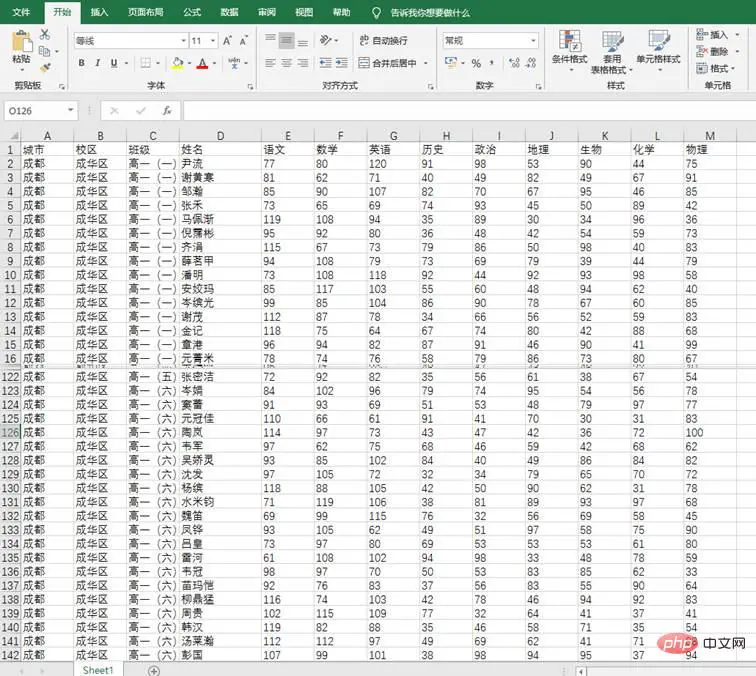This screenshot has width=756, height=676.
Task: Click the Paste clipboard icon
Action: (21, 41)
